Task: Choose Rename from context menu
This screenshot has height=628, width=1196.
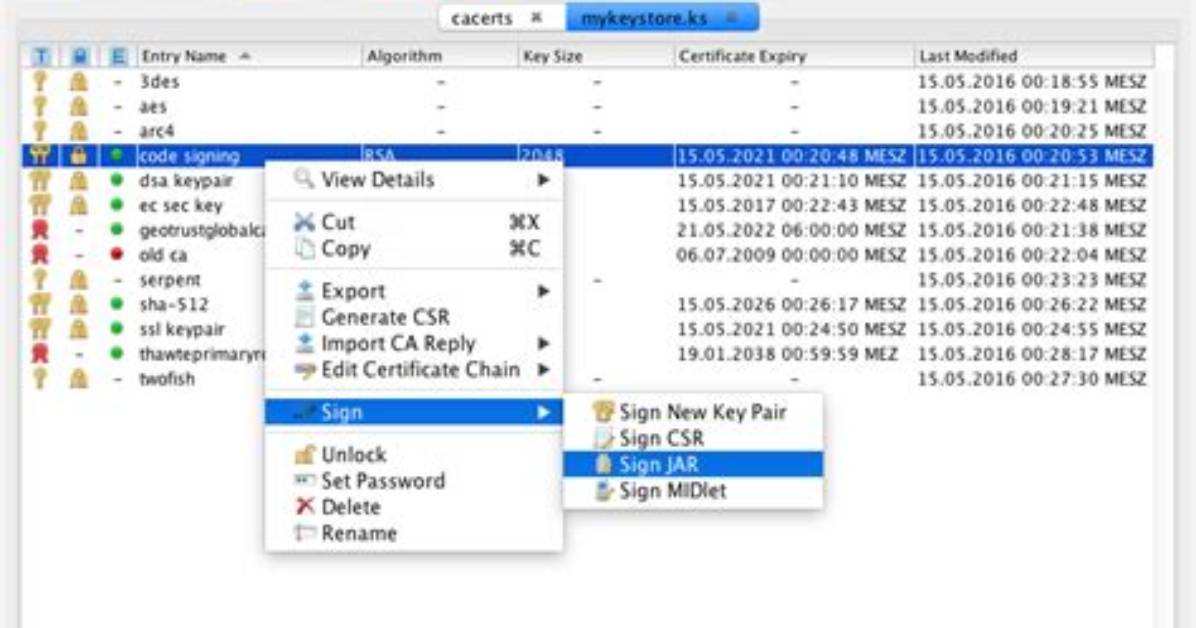Action: pos(413,533)
